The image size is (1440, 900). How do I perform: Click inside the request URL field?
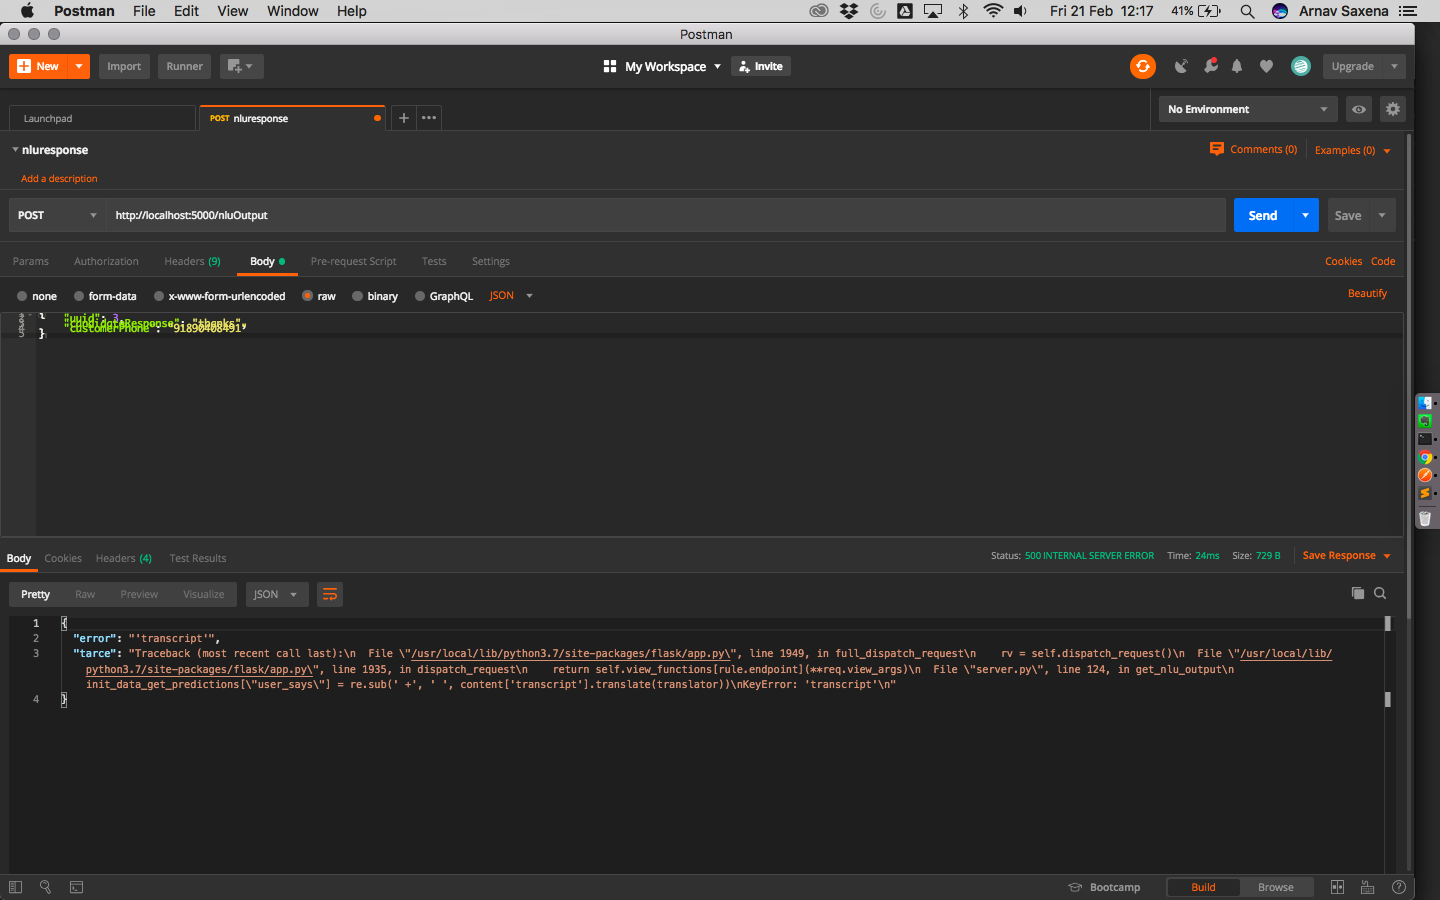pyautogui.click(x=400, y=215)
